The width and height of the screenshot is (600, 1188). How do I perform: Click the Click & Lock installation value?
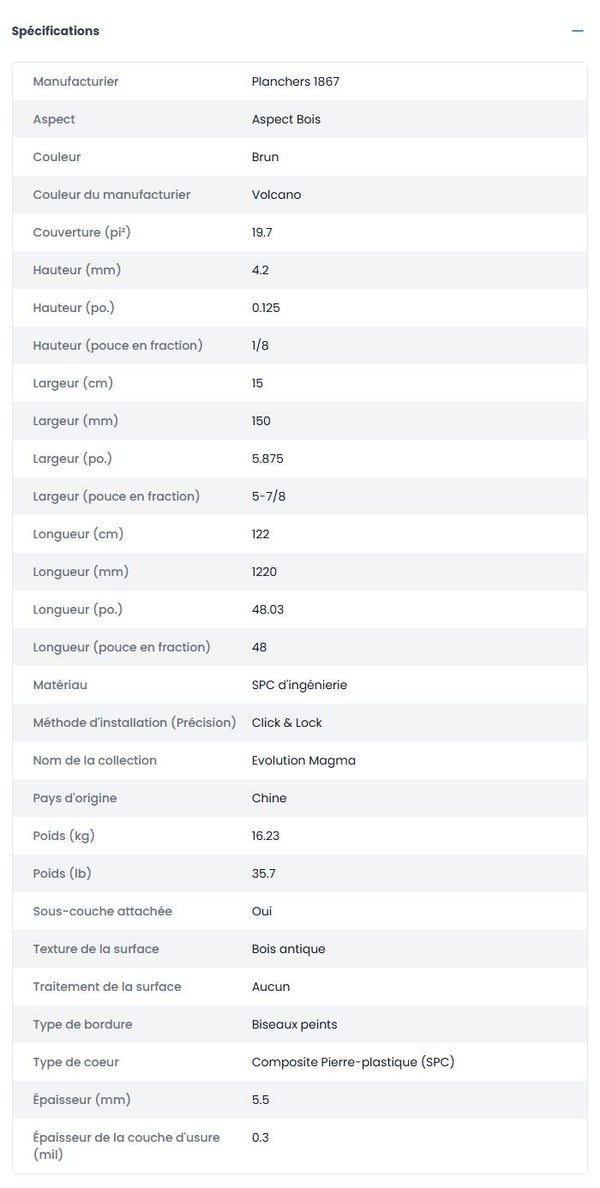pyautogui.click(x=287, y=723)
